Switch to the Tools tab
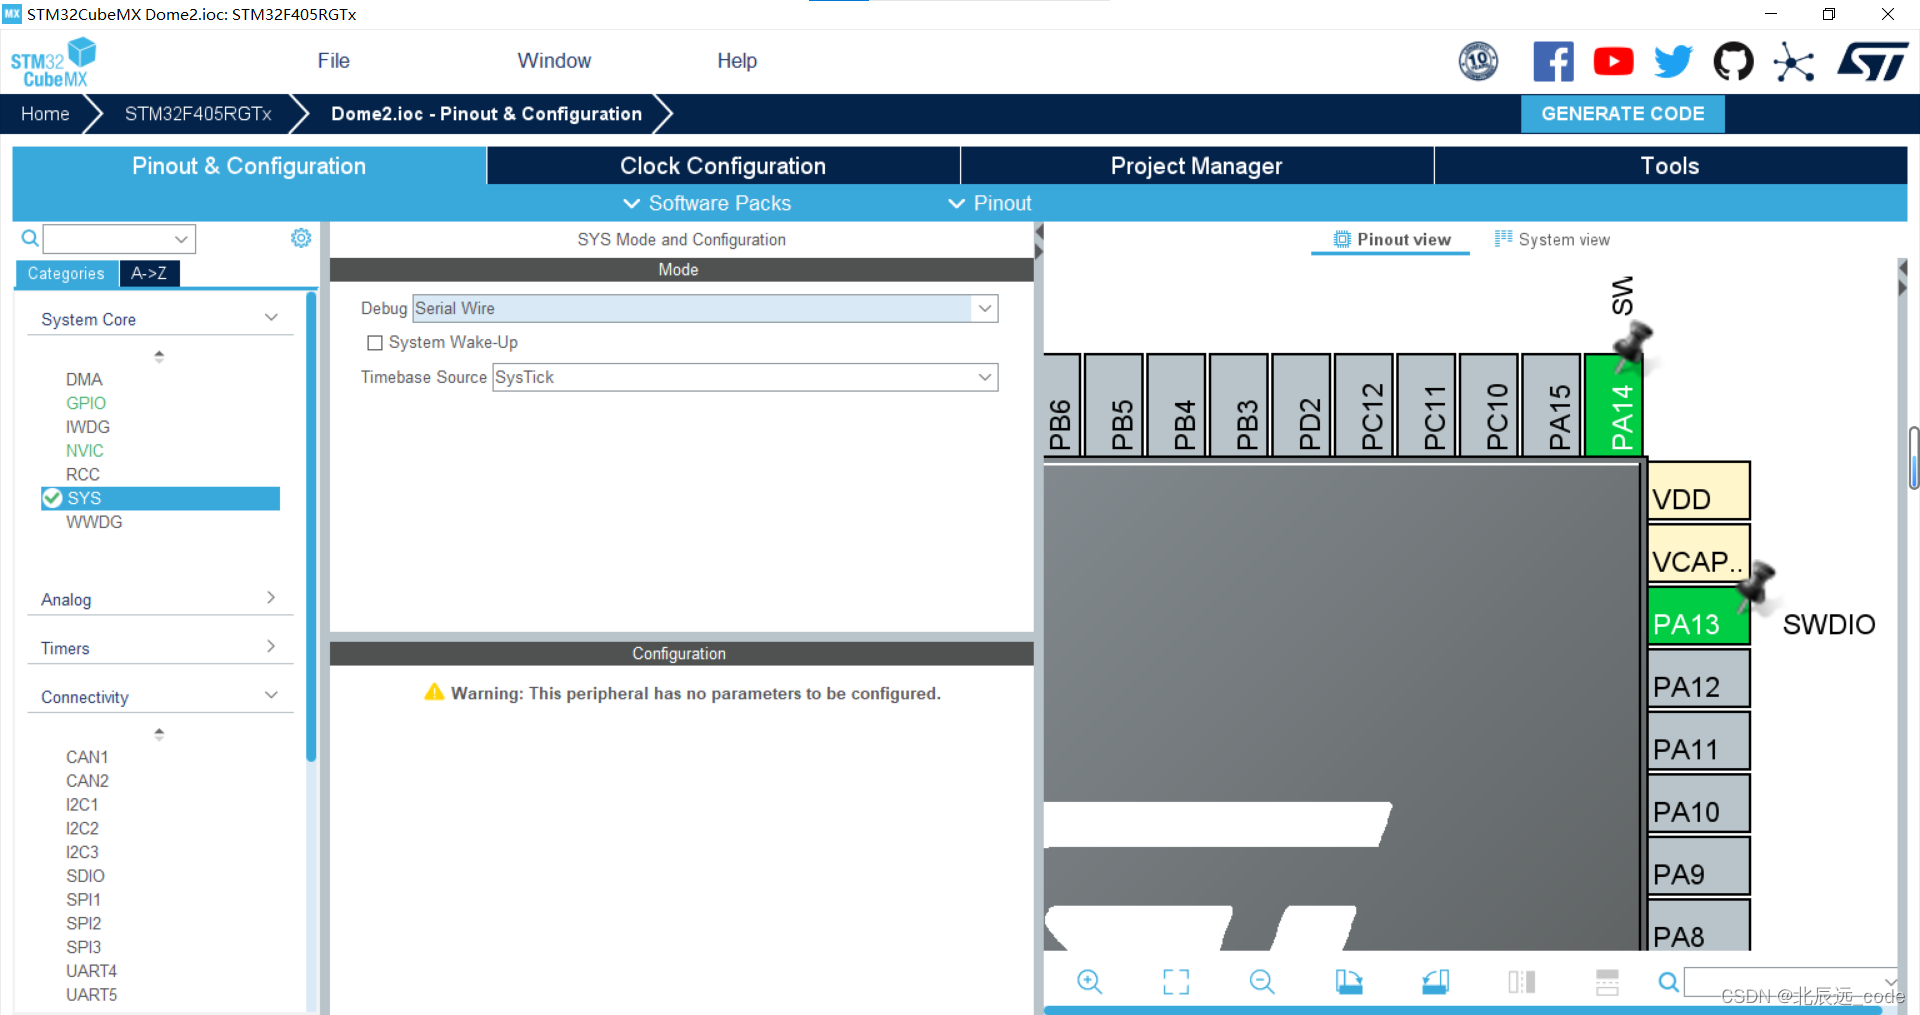The width and height of the screenshot is (1920, 1015). tap(1670, 166)
